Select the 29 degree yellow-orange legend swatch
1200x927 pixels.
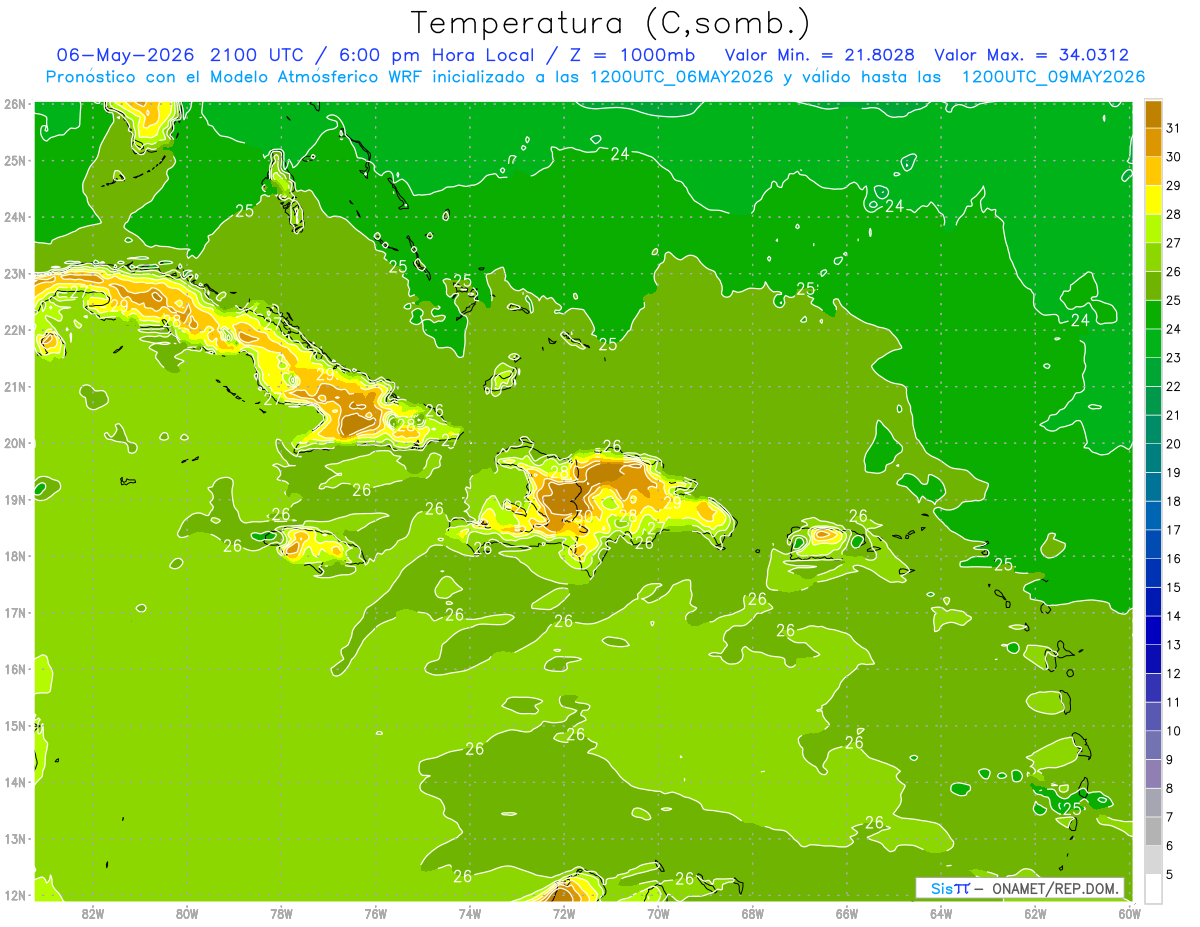pos(1153,172)
